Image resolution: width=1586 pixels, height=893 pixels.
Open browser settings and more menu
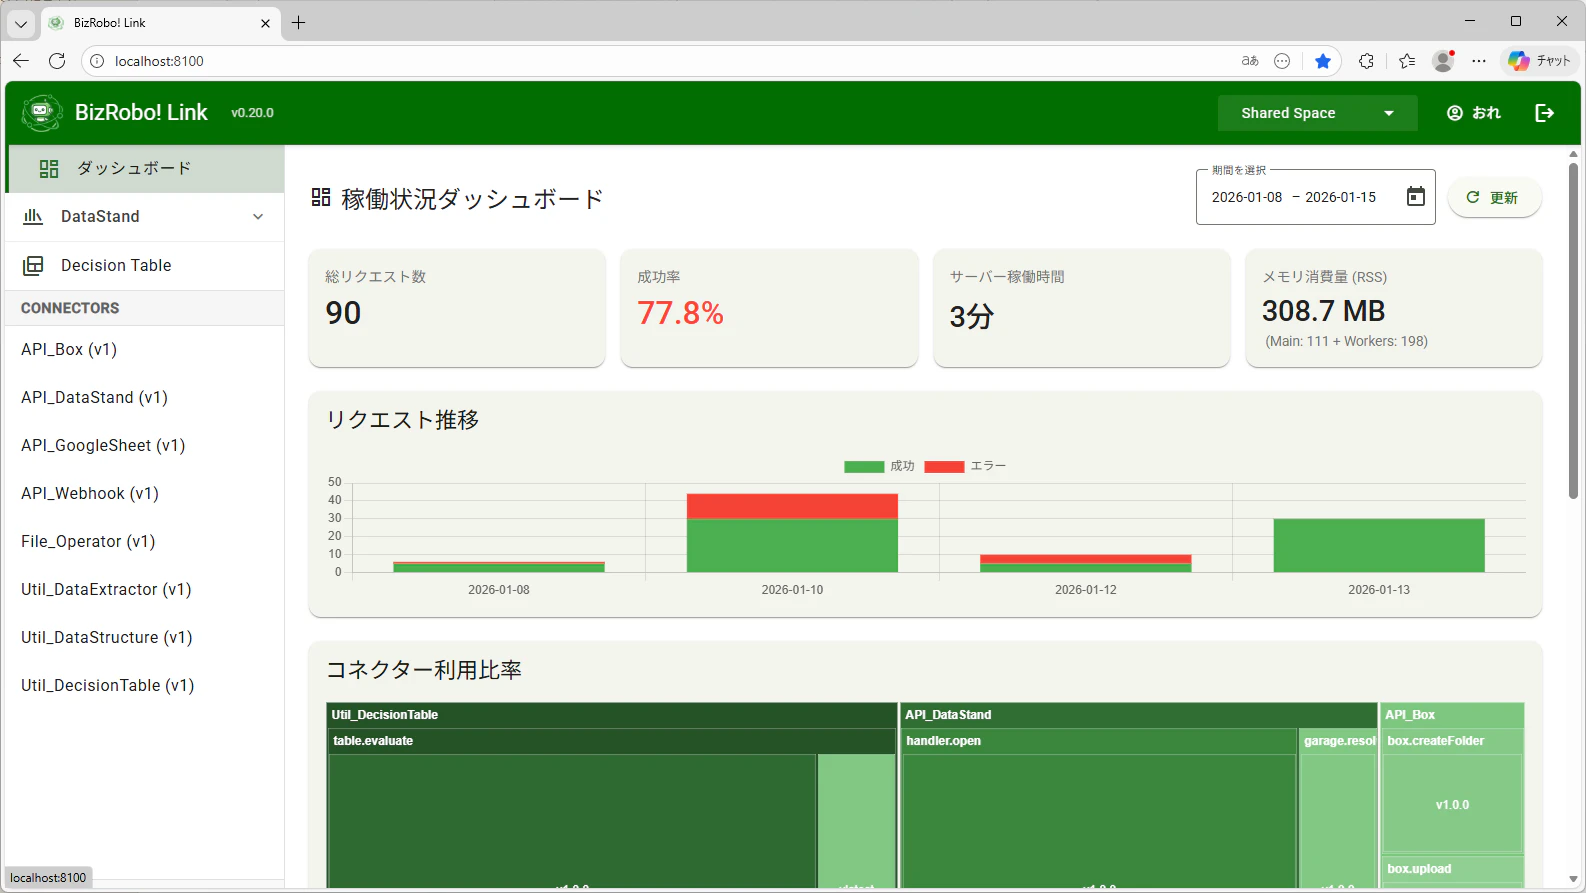click(x=1479, y=61)
